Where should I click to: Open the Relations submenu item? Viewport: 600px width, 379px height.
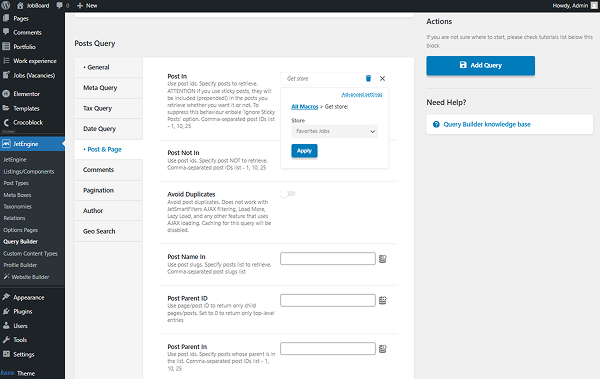click(x=14, y=218)
